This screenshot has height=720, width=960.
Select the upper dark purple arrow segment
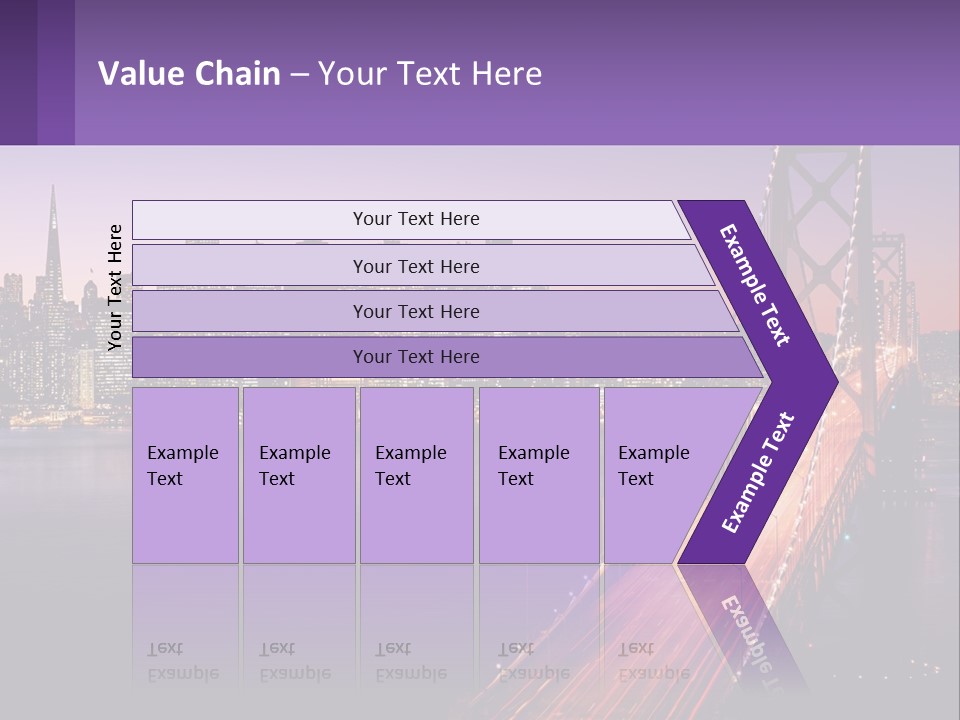(x=756, y=285)
